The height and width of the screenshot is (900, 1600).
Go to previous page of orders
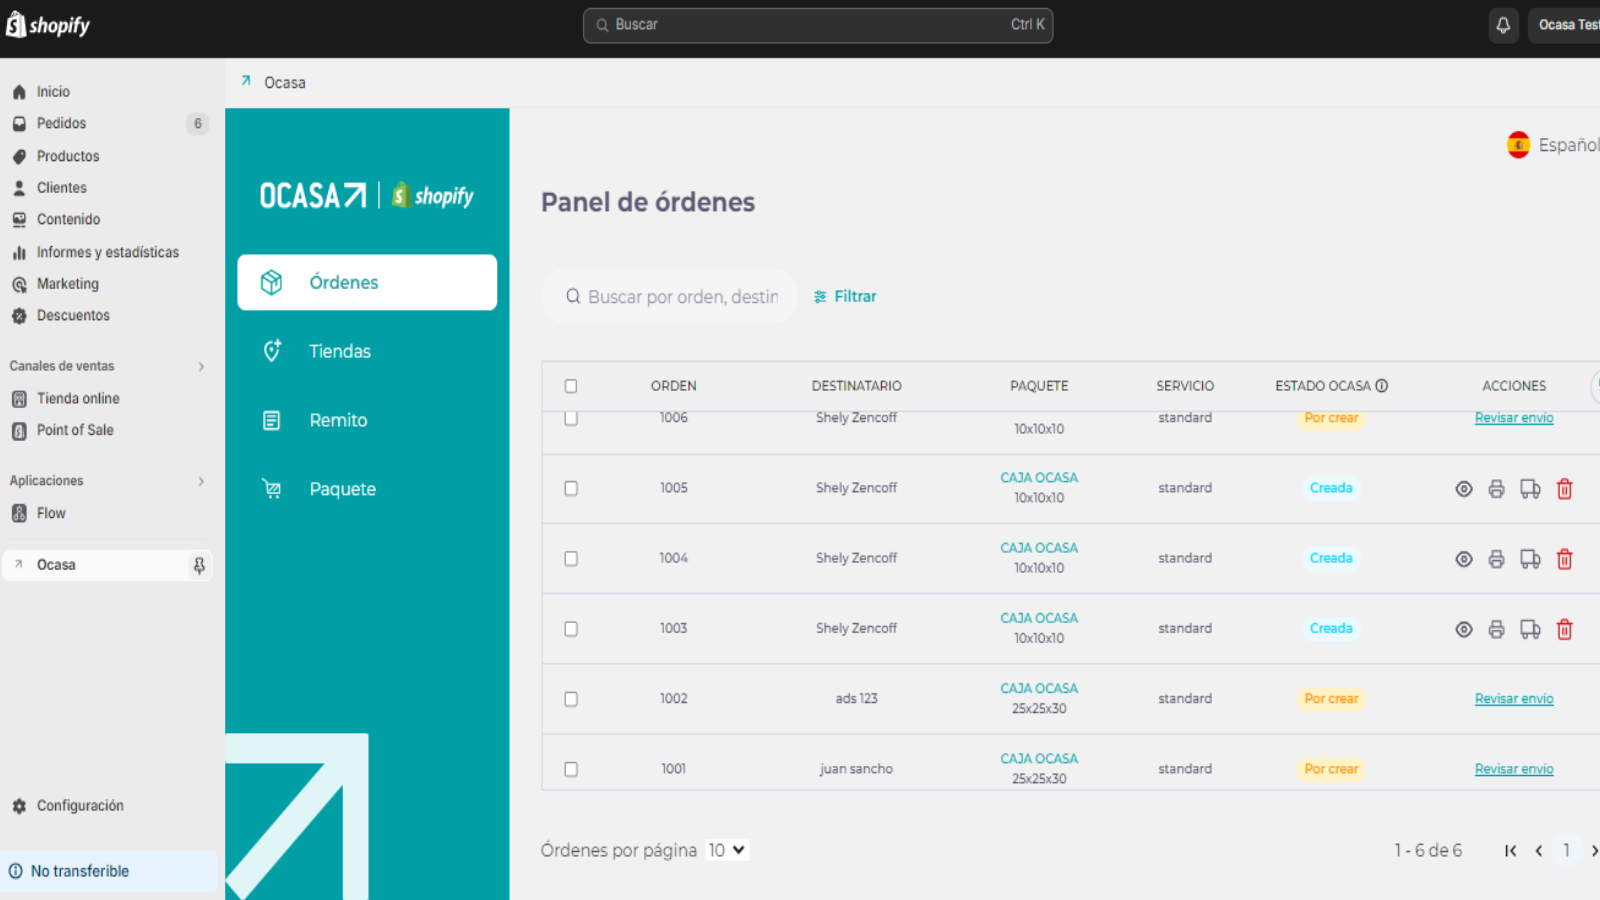pyautogui.click(x=1539, y=851)
